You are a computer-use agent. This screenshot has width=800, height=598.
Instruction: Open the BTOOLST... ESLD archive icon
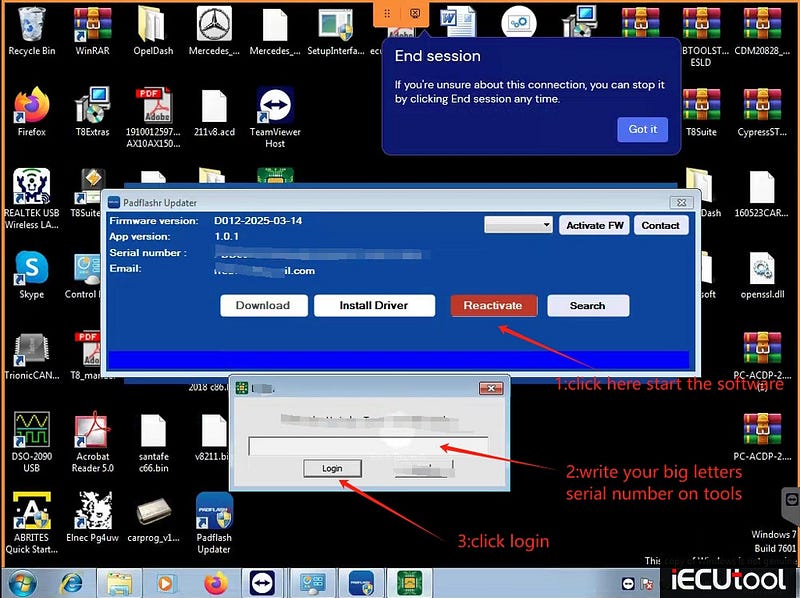[701, 36]
